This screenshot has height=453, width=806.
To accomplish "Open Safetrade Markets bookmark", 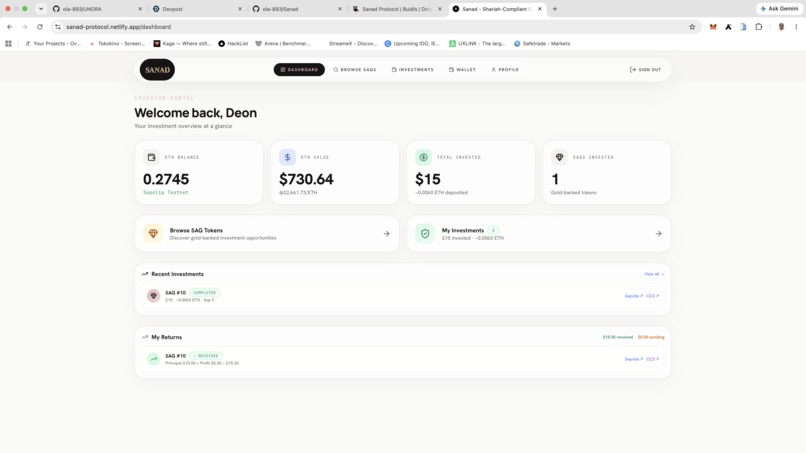I will [542, 44].
